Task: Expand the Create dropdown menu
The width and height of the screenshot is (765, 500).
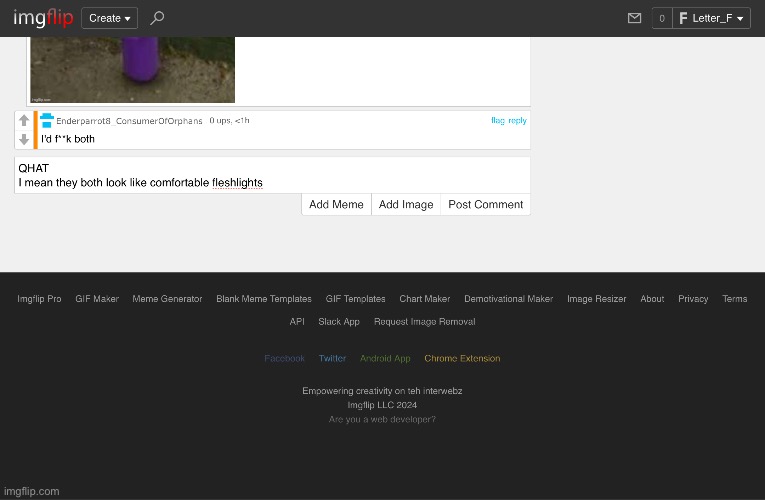Action: [x=109, y=18]
